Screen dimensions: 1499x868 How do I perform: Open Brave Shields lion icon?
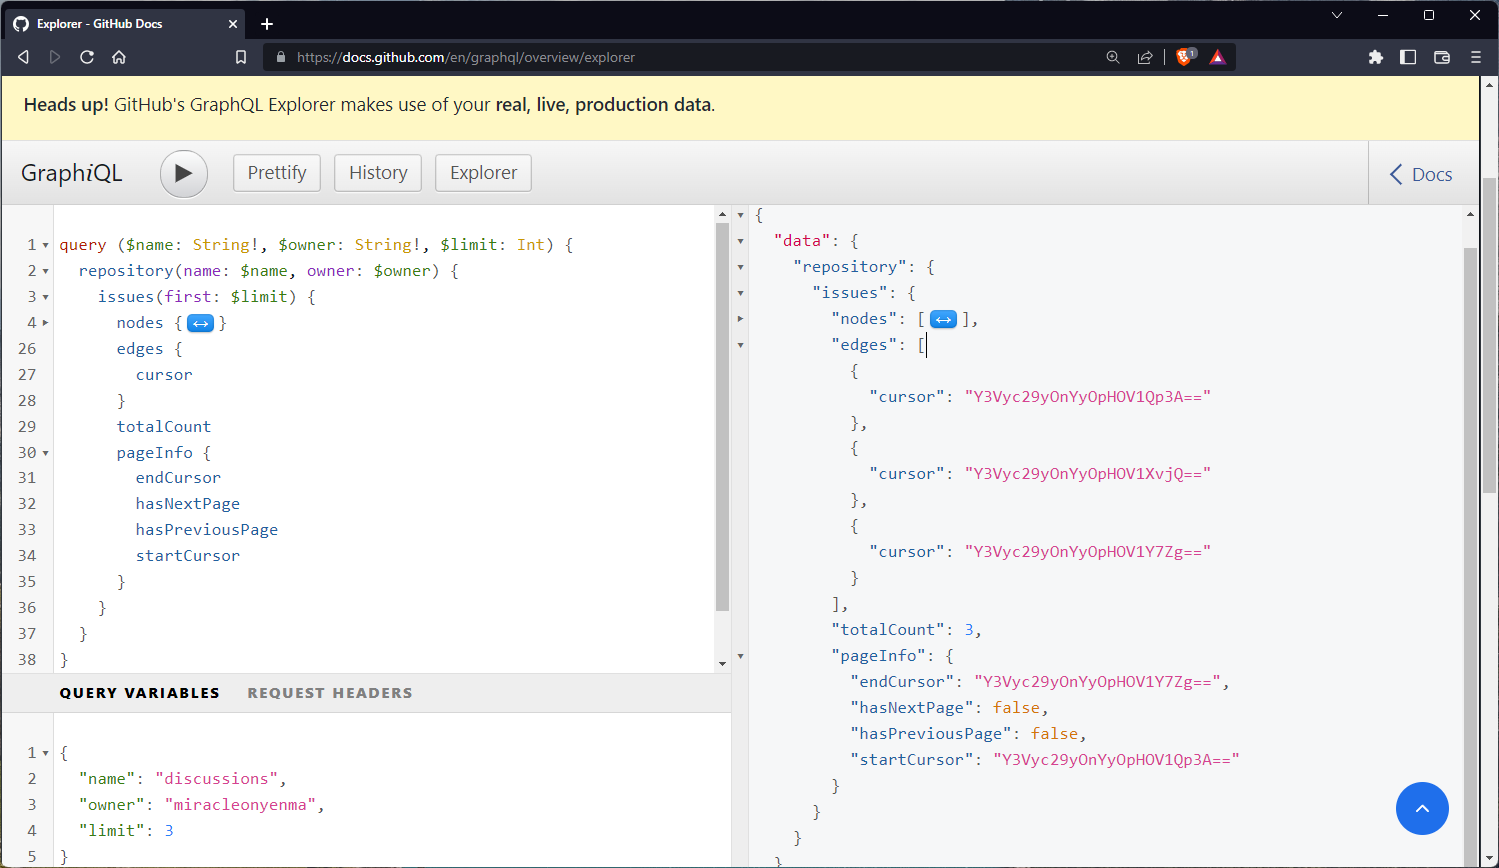pyautogui.click(x=1185, y=57)
